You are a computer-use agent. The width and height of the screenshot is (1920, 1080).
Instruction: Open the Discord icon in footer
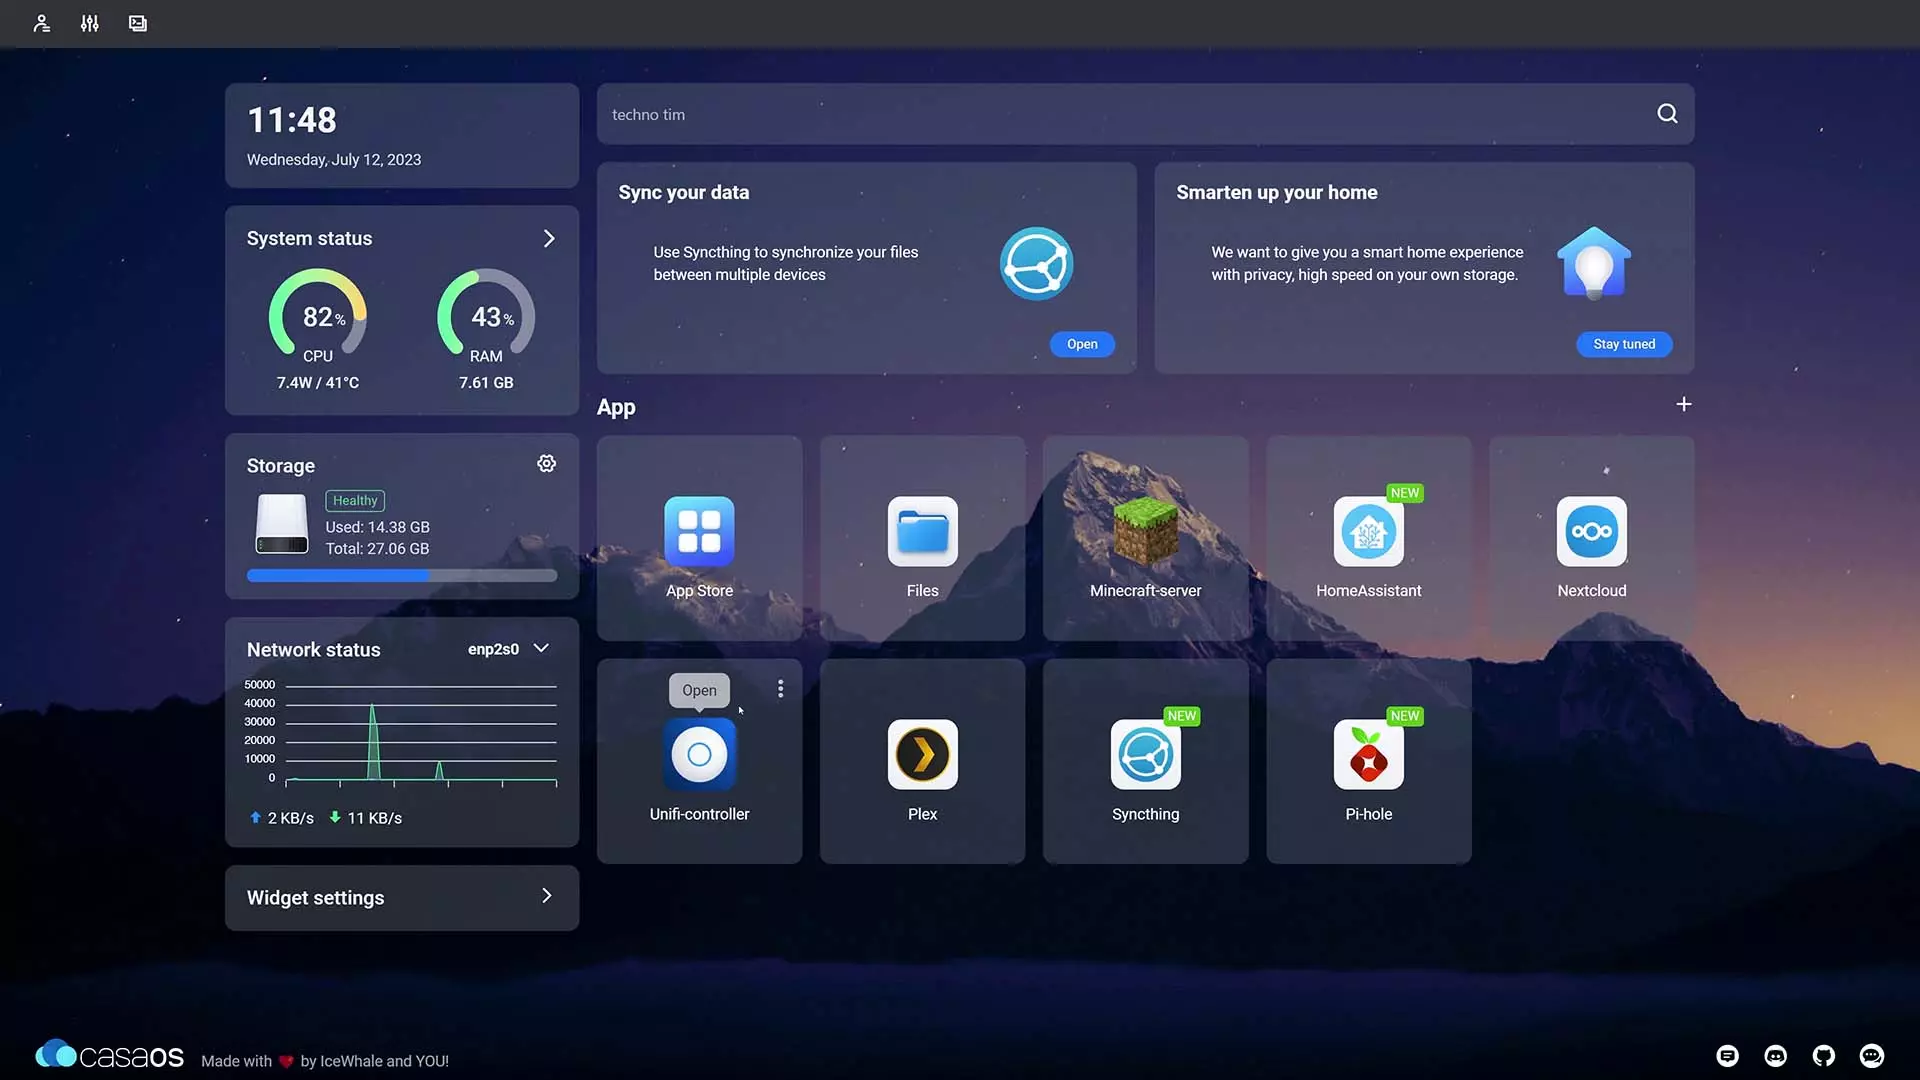pos(1775,1056)
